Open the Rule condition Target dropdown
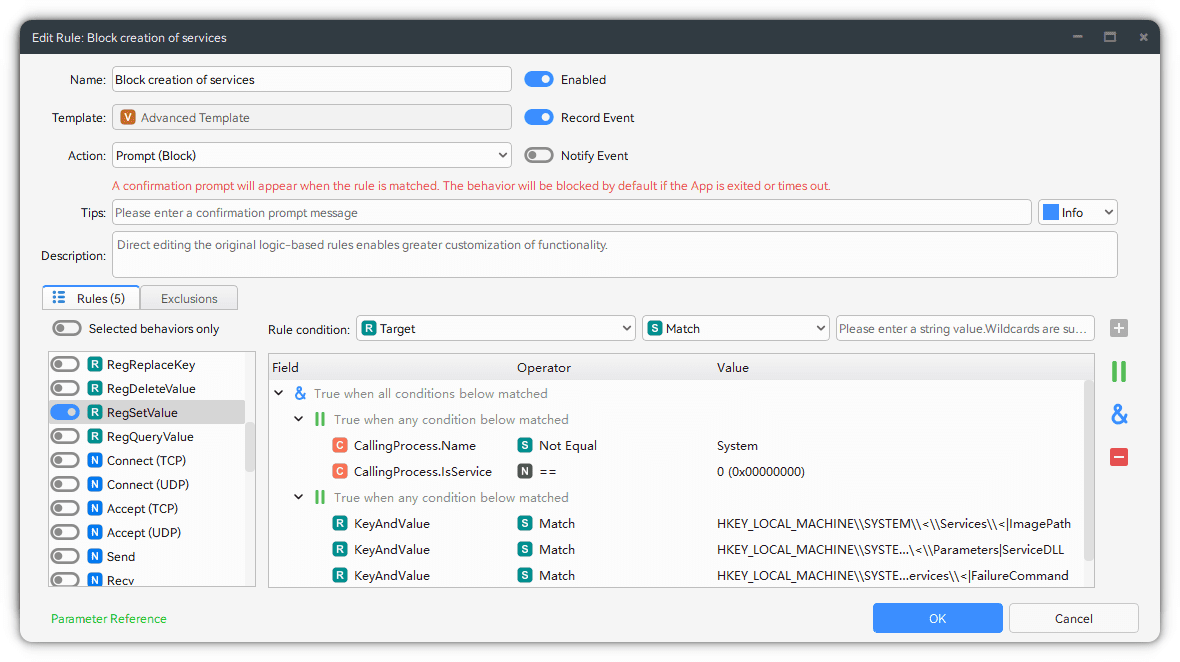The width and height of the screenshot is (1180, 662). 496,328
